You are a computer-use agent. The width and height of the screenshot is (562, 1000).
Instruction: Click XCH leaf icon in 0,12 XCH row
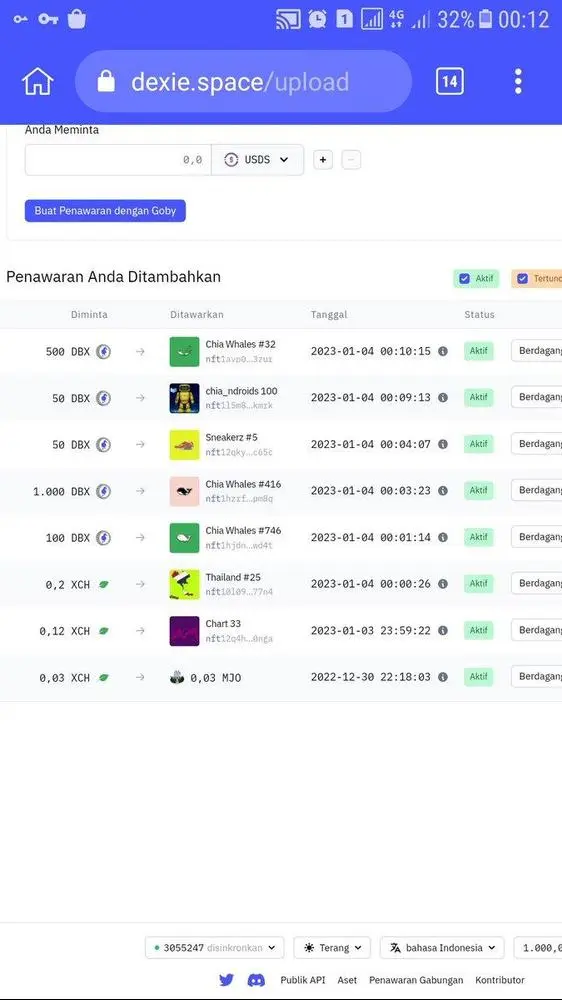click(x=103, y=631)
